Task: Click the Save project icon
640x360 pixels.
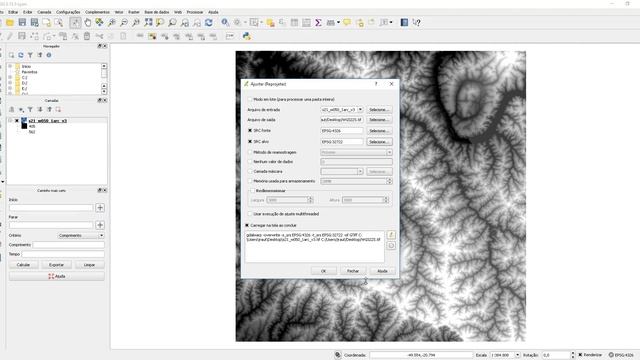Action: pyautogui.click(x=22, y=22)
